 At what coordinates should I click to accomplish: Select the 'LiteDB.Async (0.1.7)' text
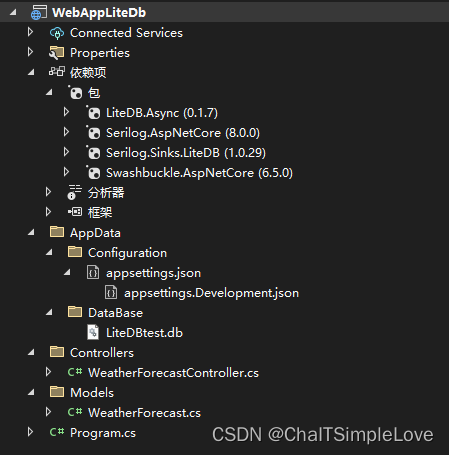pyautogui.click(x=162, y=113)
